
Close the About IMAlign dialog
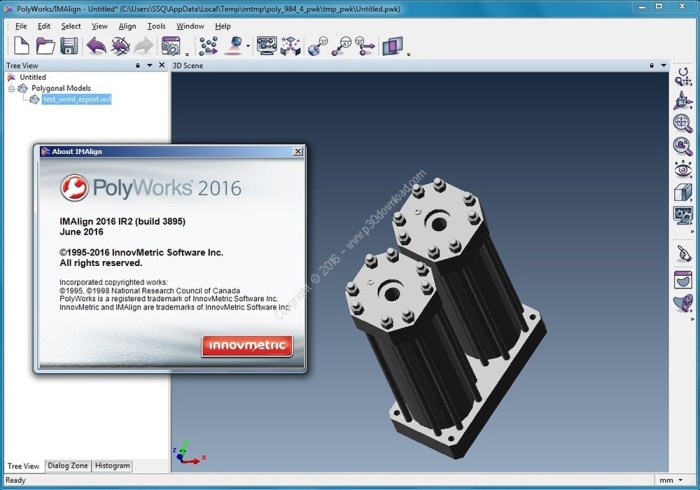point(298,152)
